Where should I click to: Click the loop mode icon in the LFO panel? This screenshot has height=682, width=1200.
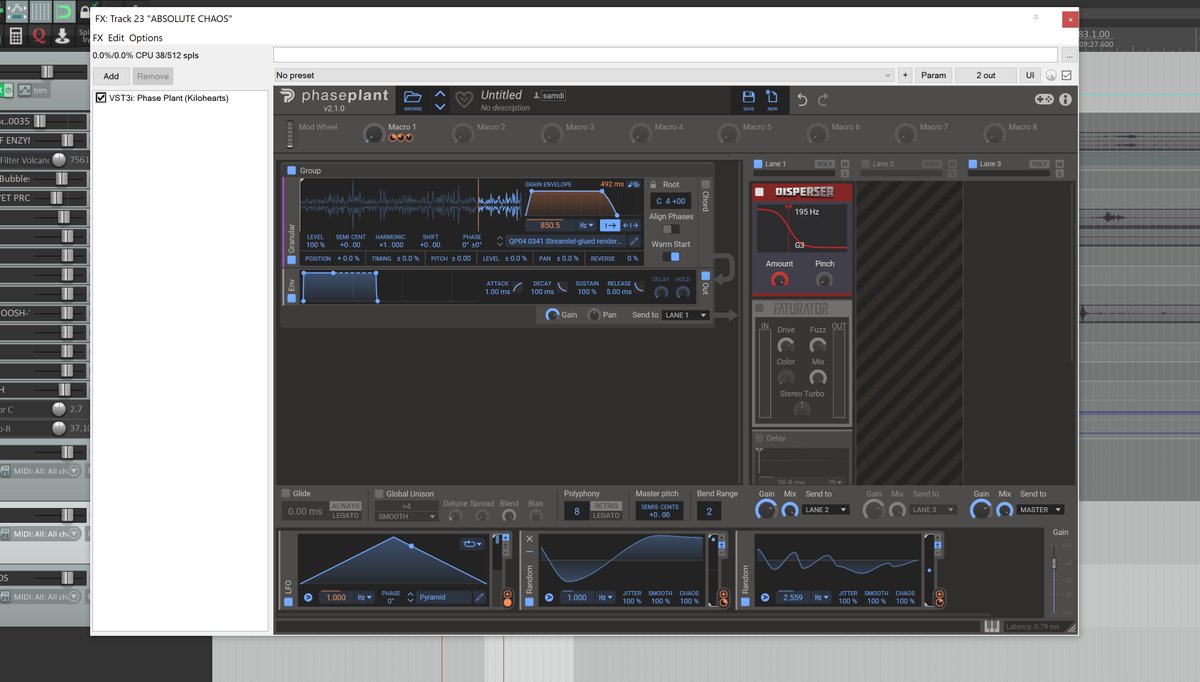pyautogui.click(x=469, y=543)
